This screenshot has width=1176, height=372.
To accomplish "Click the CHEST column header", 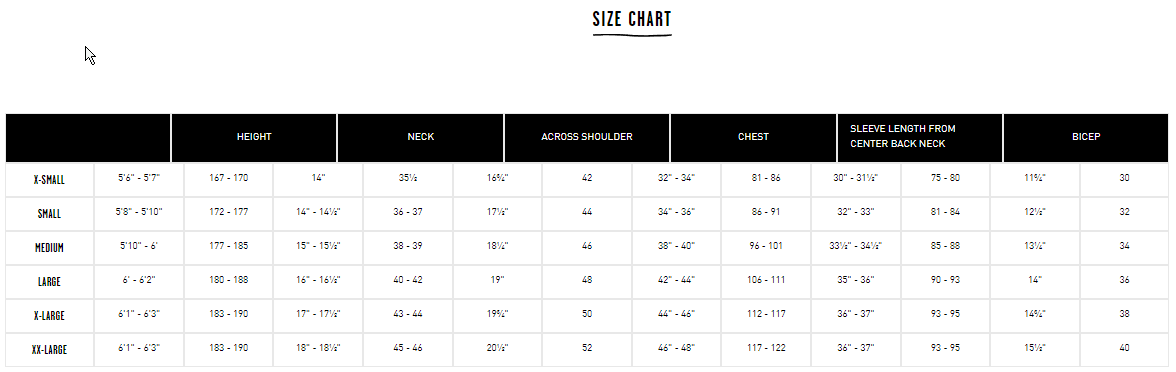I will coord(753,137).
